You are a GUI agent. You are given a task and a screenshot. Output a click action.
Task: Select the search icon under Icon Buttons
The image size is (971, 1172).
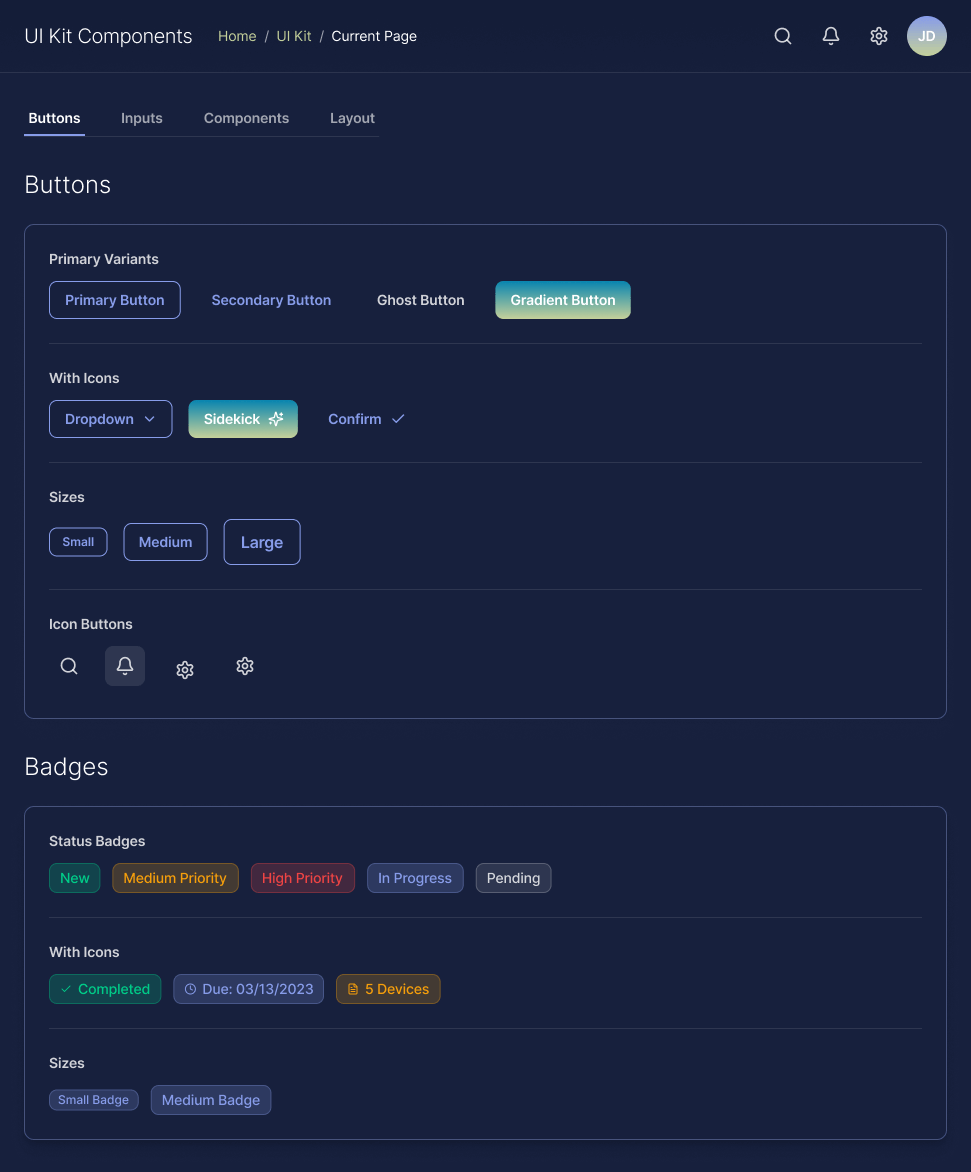tap(68, 666)
